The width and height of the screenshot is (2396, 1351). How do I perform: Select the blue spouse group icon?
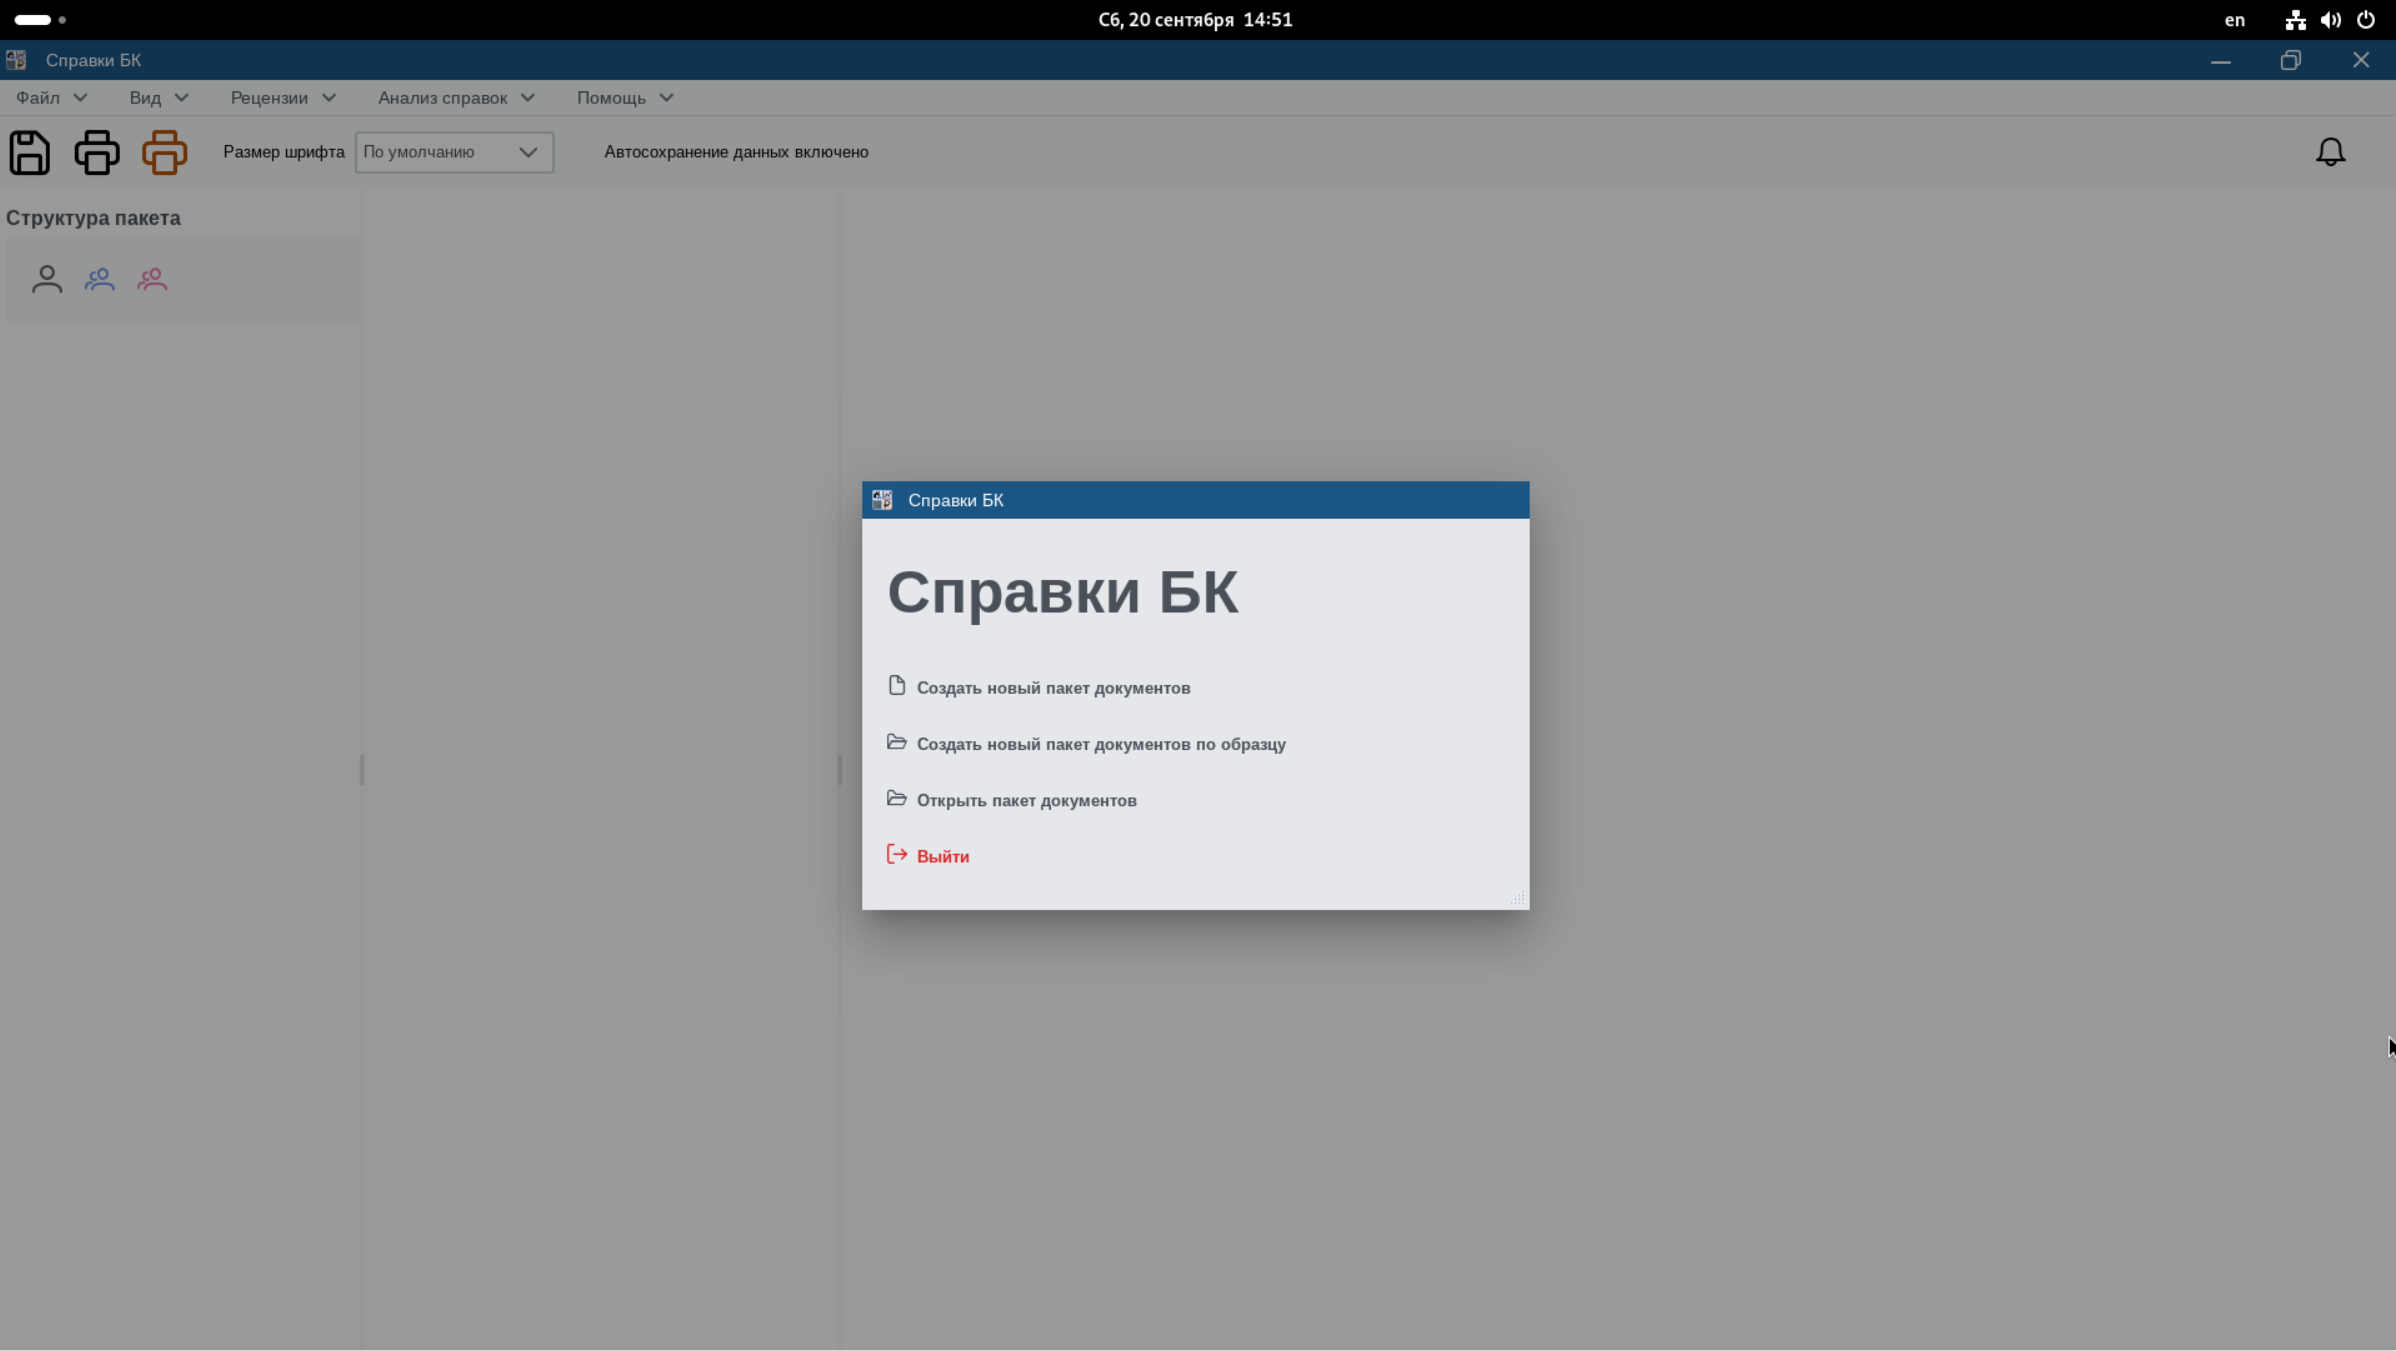coord(100,279)
